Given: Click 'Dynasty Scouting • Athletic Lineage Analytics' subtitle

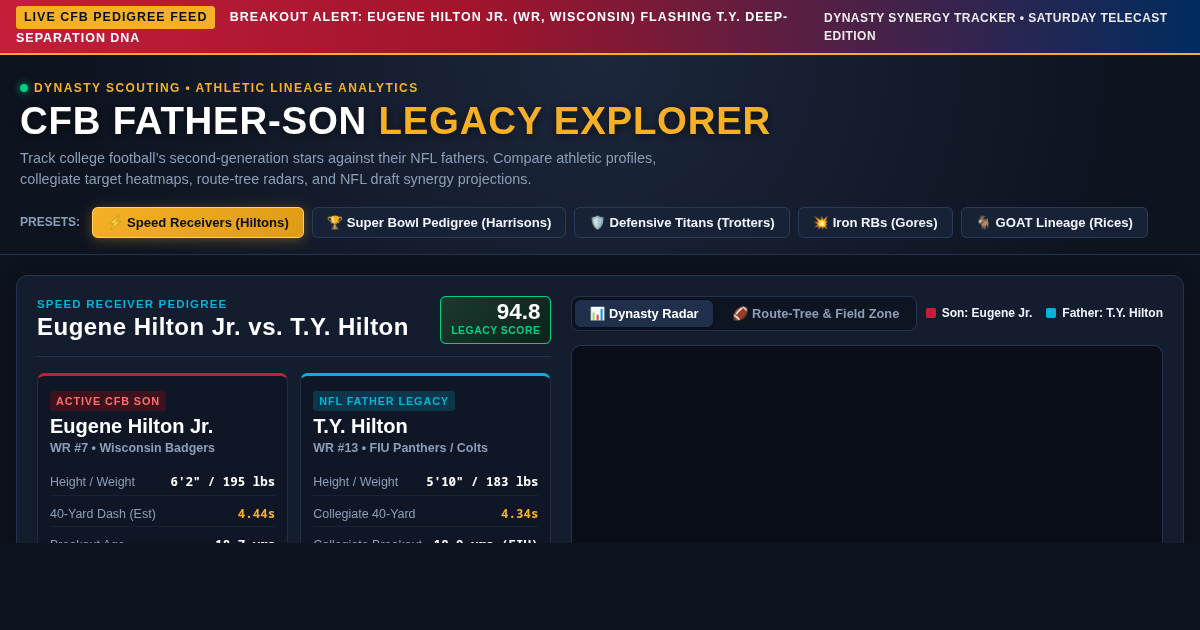Looking at the screenshot, I should coord(226,88).
